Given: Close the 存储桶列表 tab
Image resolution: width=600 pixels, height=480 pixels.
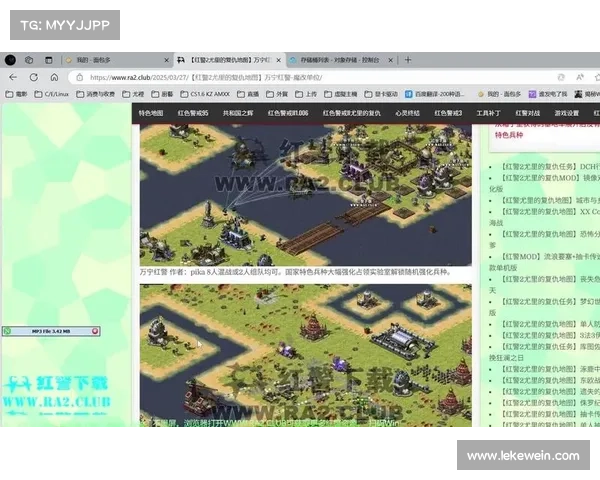Looking at the screenshot, I should (x=390, y=60).
